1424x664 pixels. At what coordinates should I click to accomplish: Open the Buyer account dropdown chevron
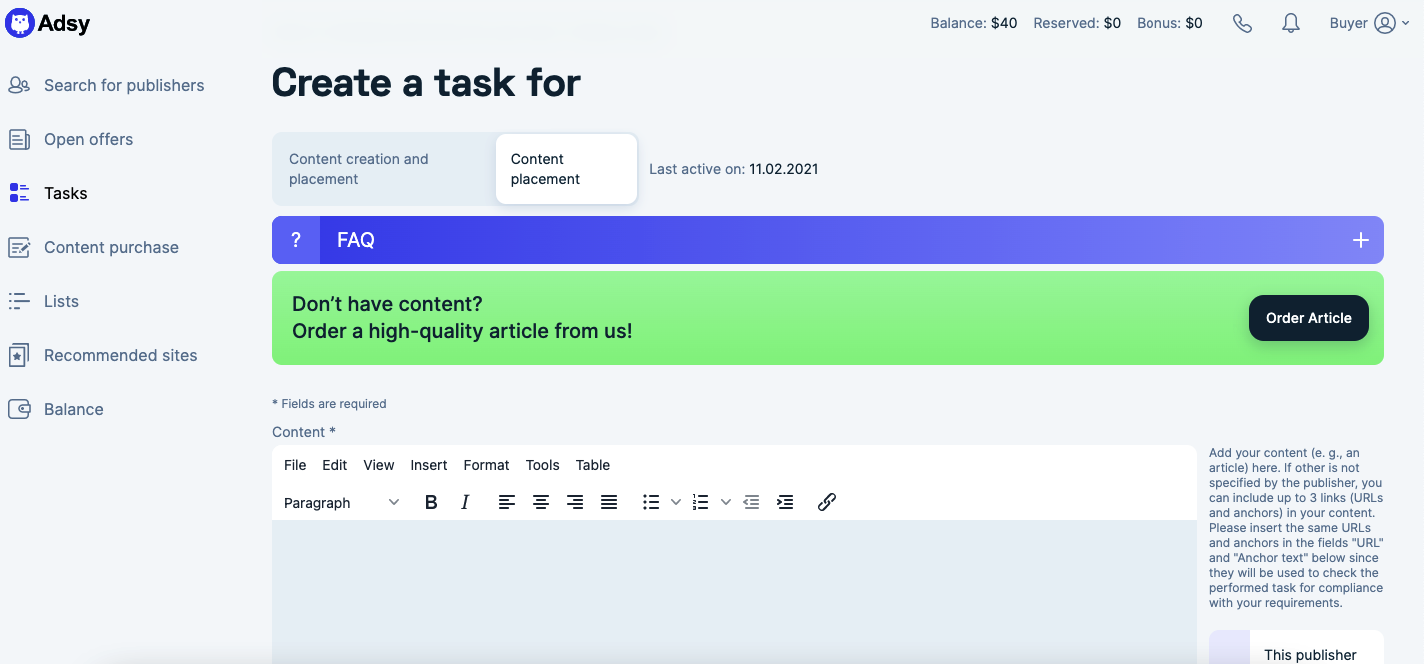[1405, 23]
